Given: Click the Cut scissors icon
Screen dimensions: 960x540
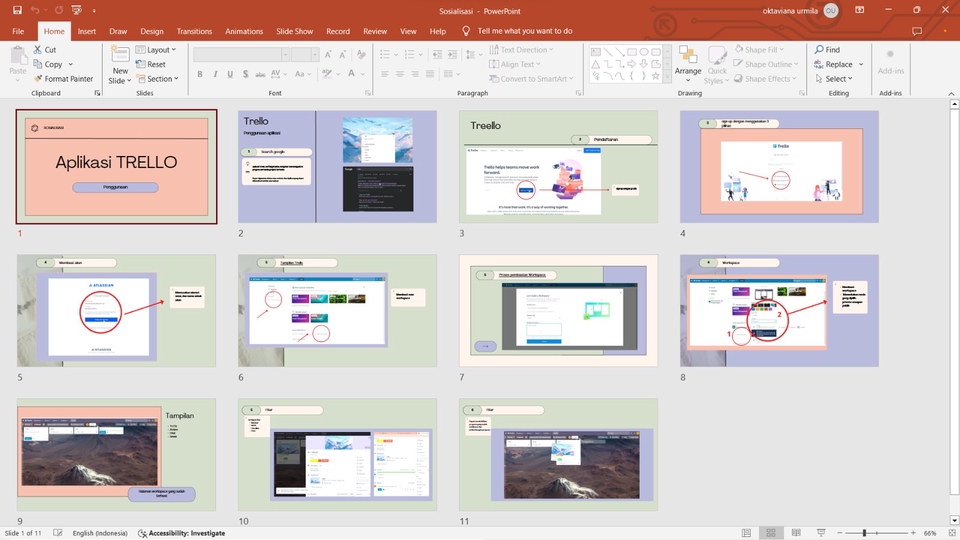Looking at the screenshot, I should [x=38, y=50].
